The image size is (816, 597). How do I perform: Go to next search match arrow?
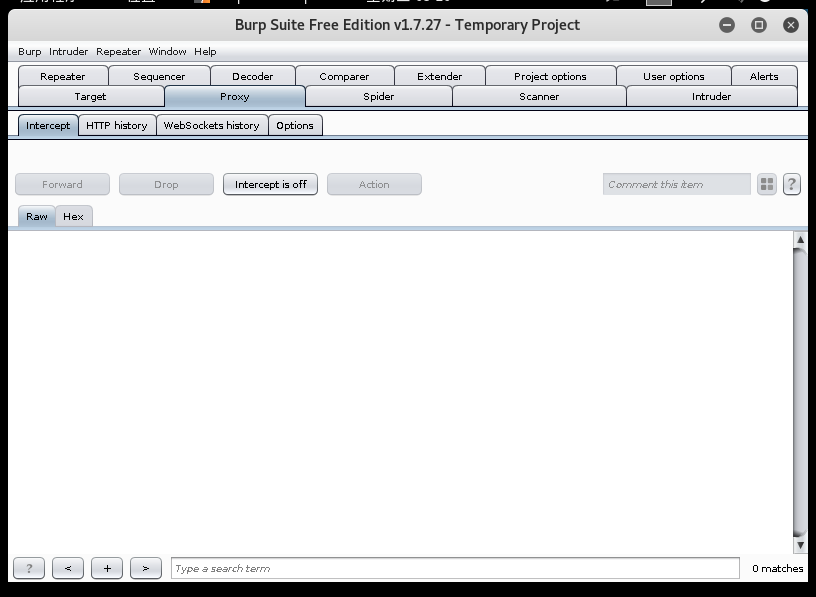pos(146,568)
